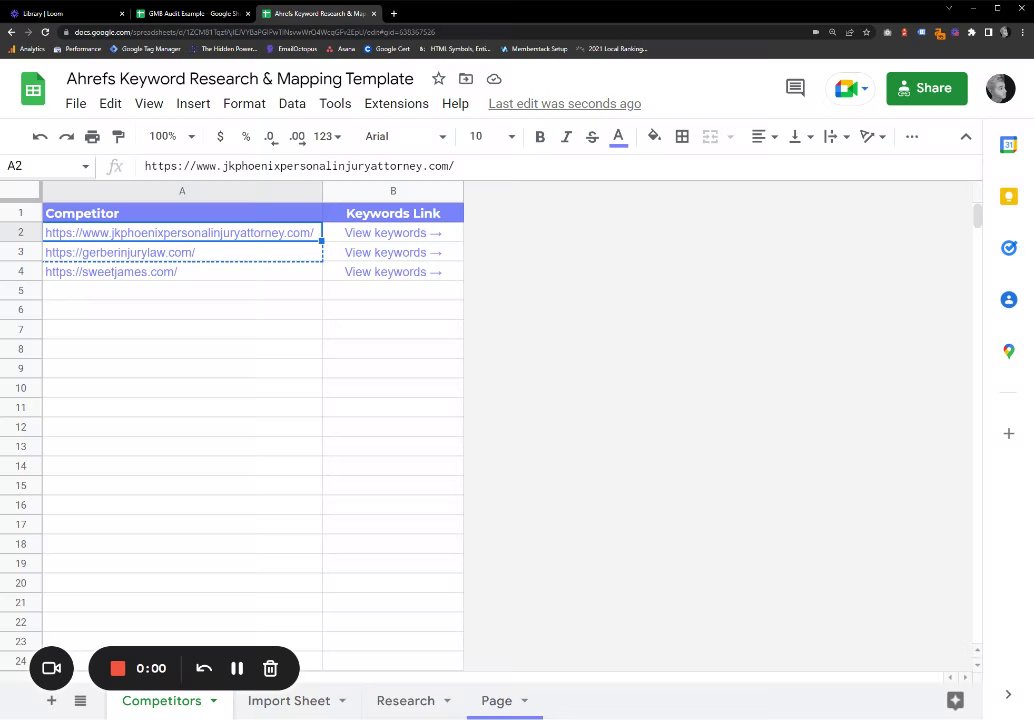Format as percent icon
Viewport: 1034px width, 720px height.
click(246, 136)
